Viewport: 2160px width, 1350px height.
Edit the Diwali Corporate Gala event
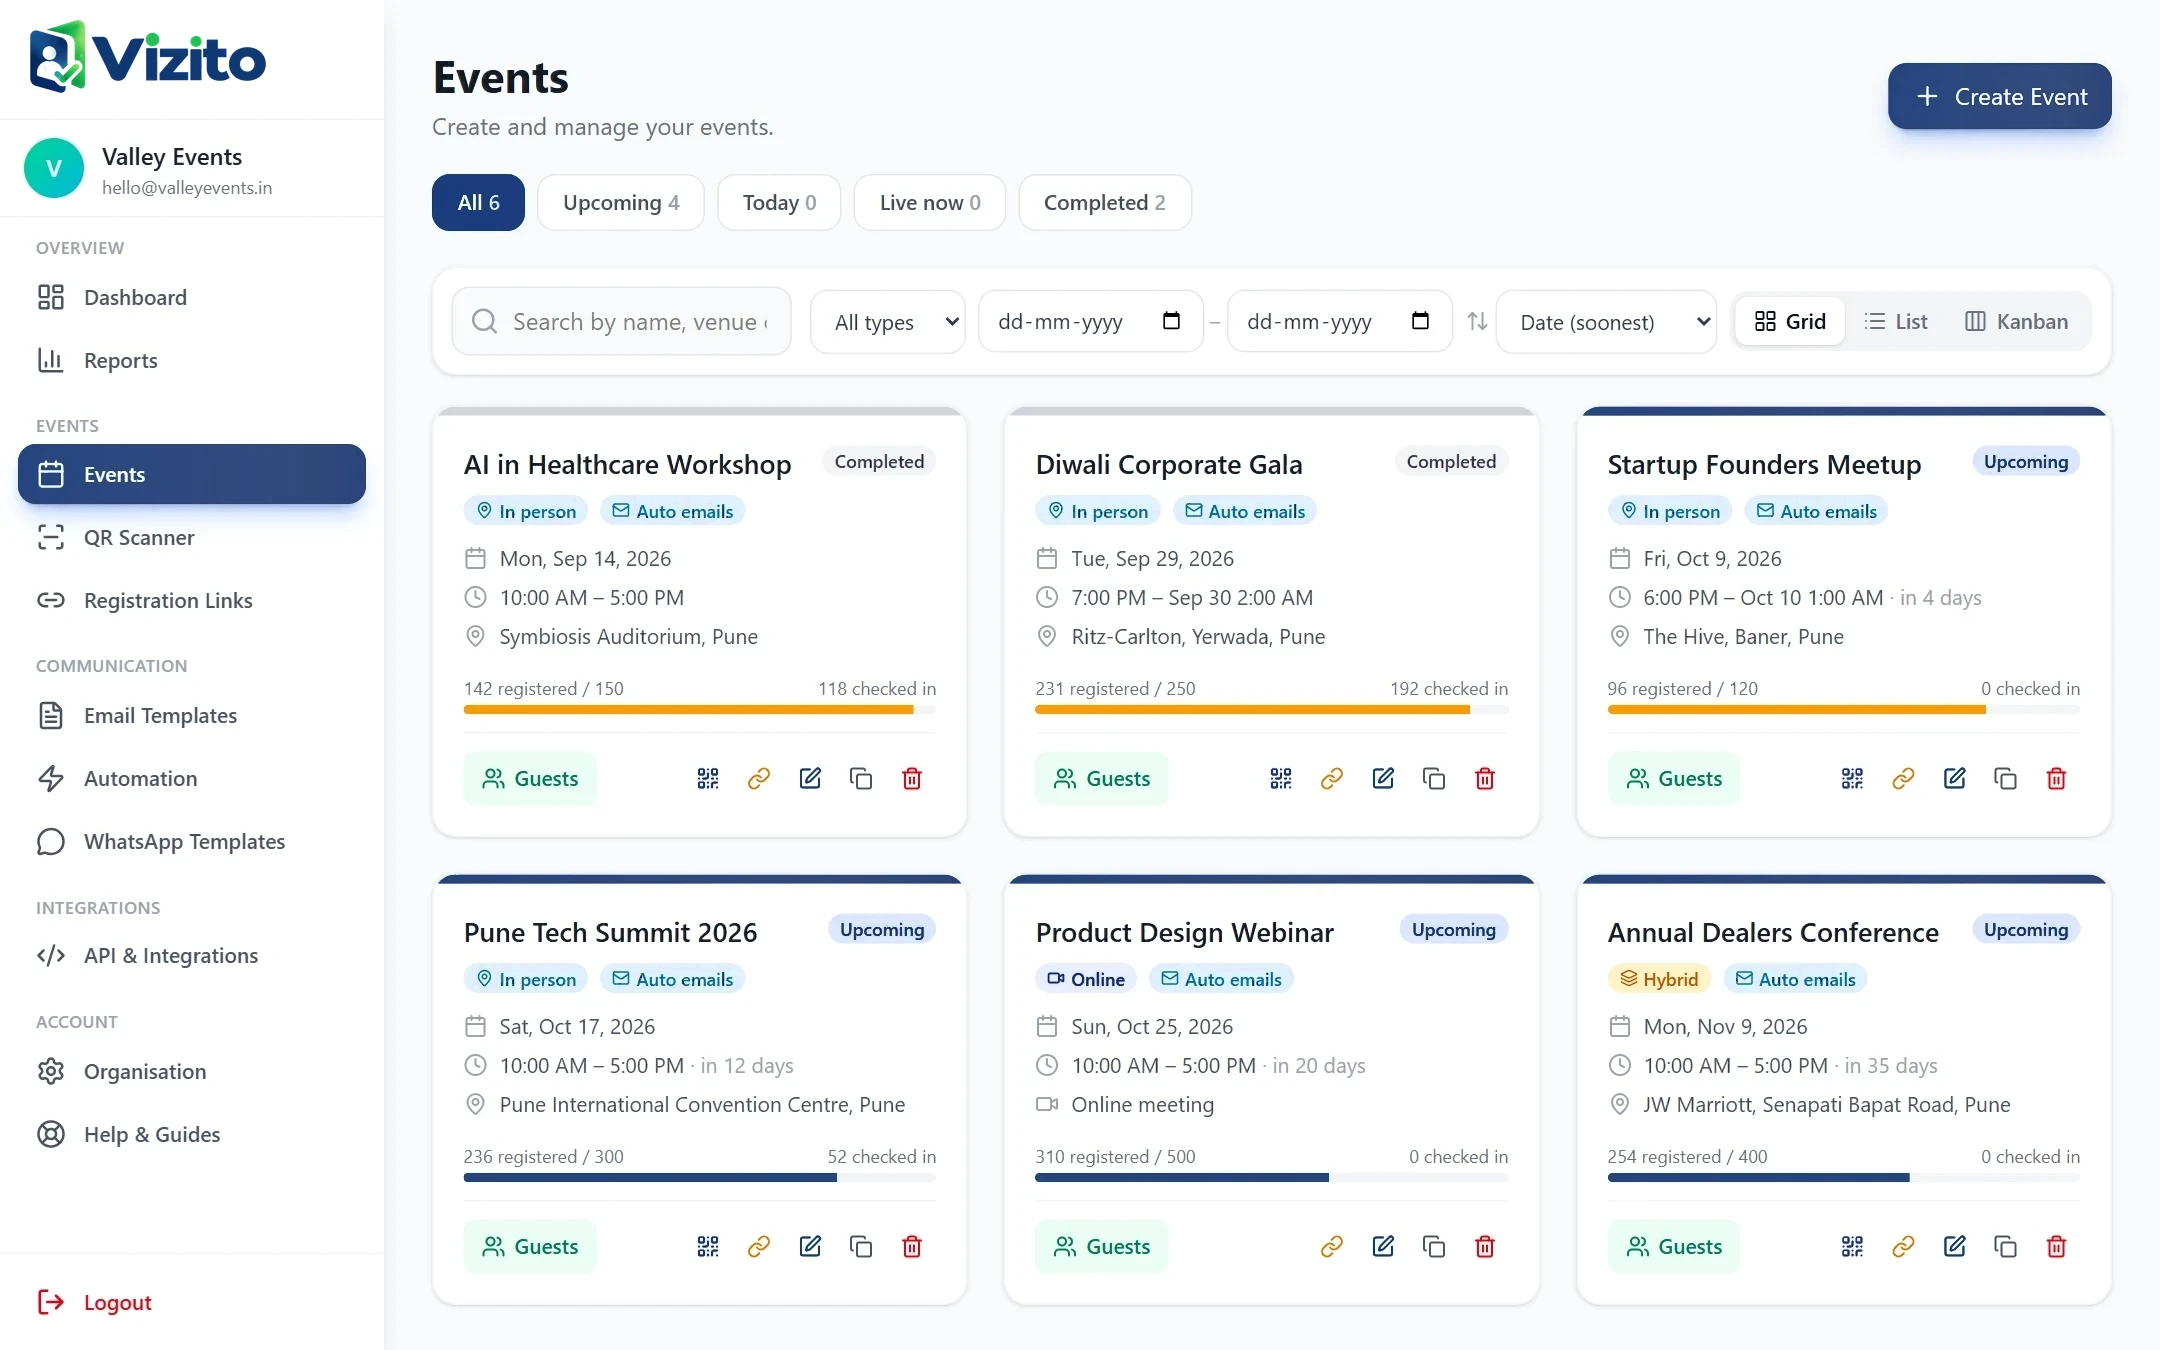pyautogui.click(x=1383, y=778)
